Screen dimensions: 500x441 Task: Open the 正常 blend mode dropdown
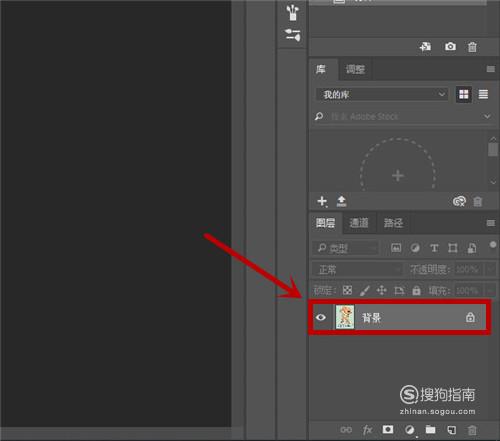(357, 269)
